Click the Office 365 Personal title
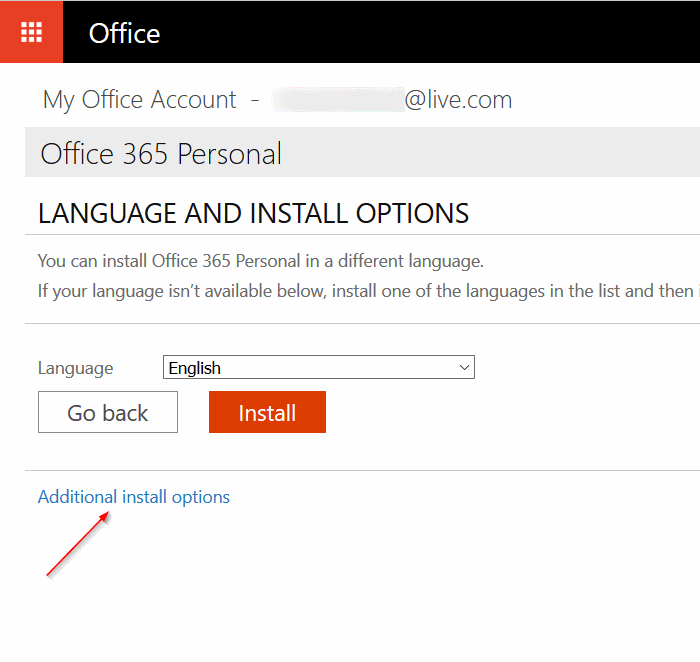Image resolution: width=700 pixels, height=662 pixels. pyautogui.click(x=161, y=154)
